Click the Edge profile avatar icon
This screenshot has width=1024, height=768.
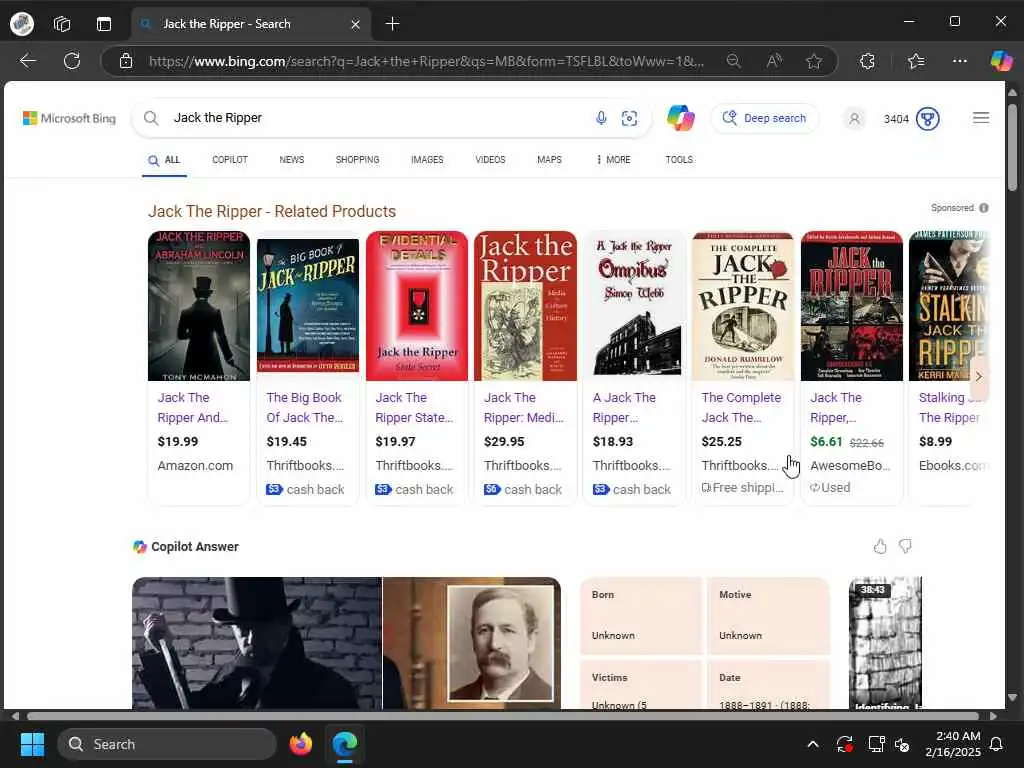22,24
